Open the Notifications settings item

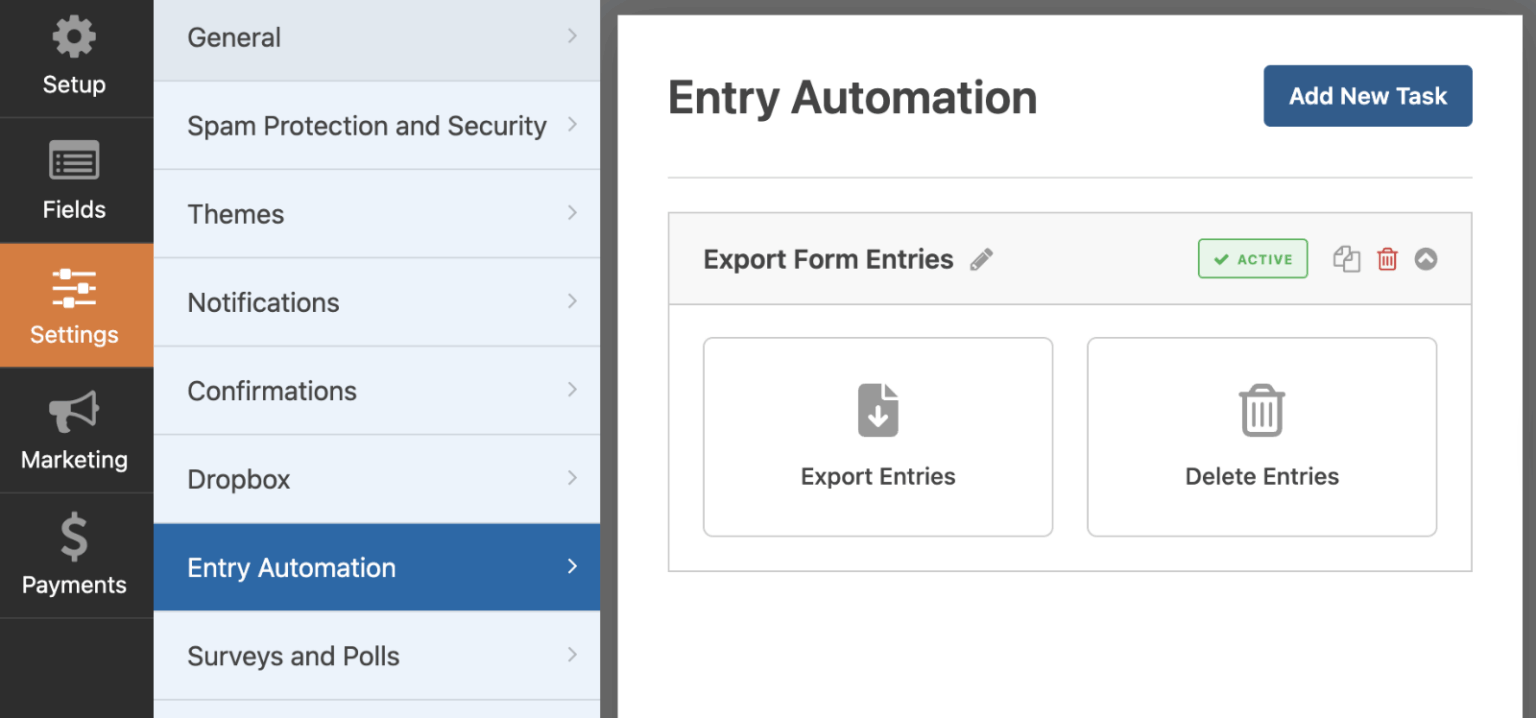375,302
